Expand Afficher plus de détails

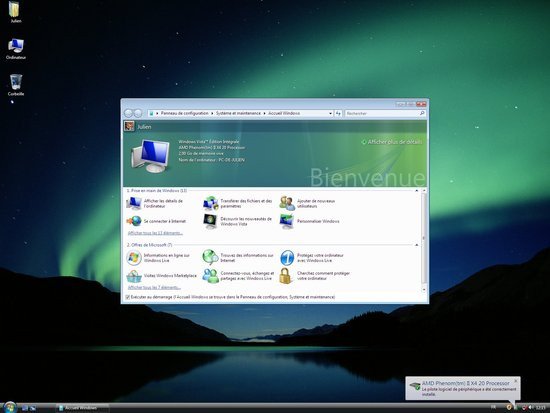(x=392, y=142)
